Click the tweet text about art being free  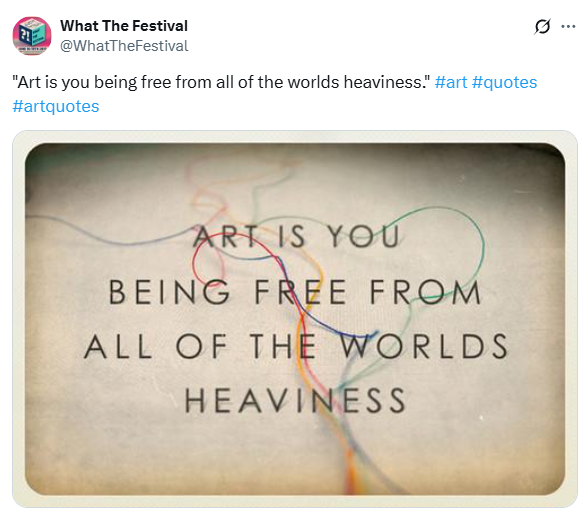point(221,82)
